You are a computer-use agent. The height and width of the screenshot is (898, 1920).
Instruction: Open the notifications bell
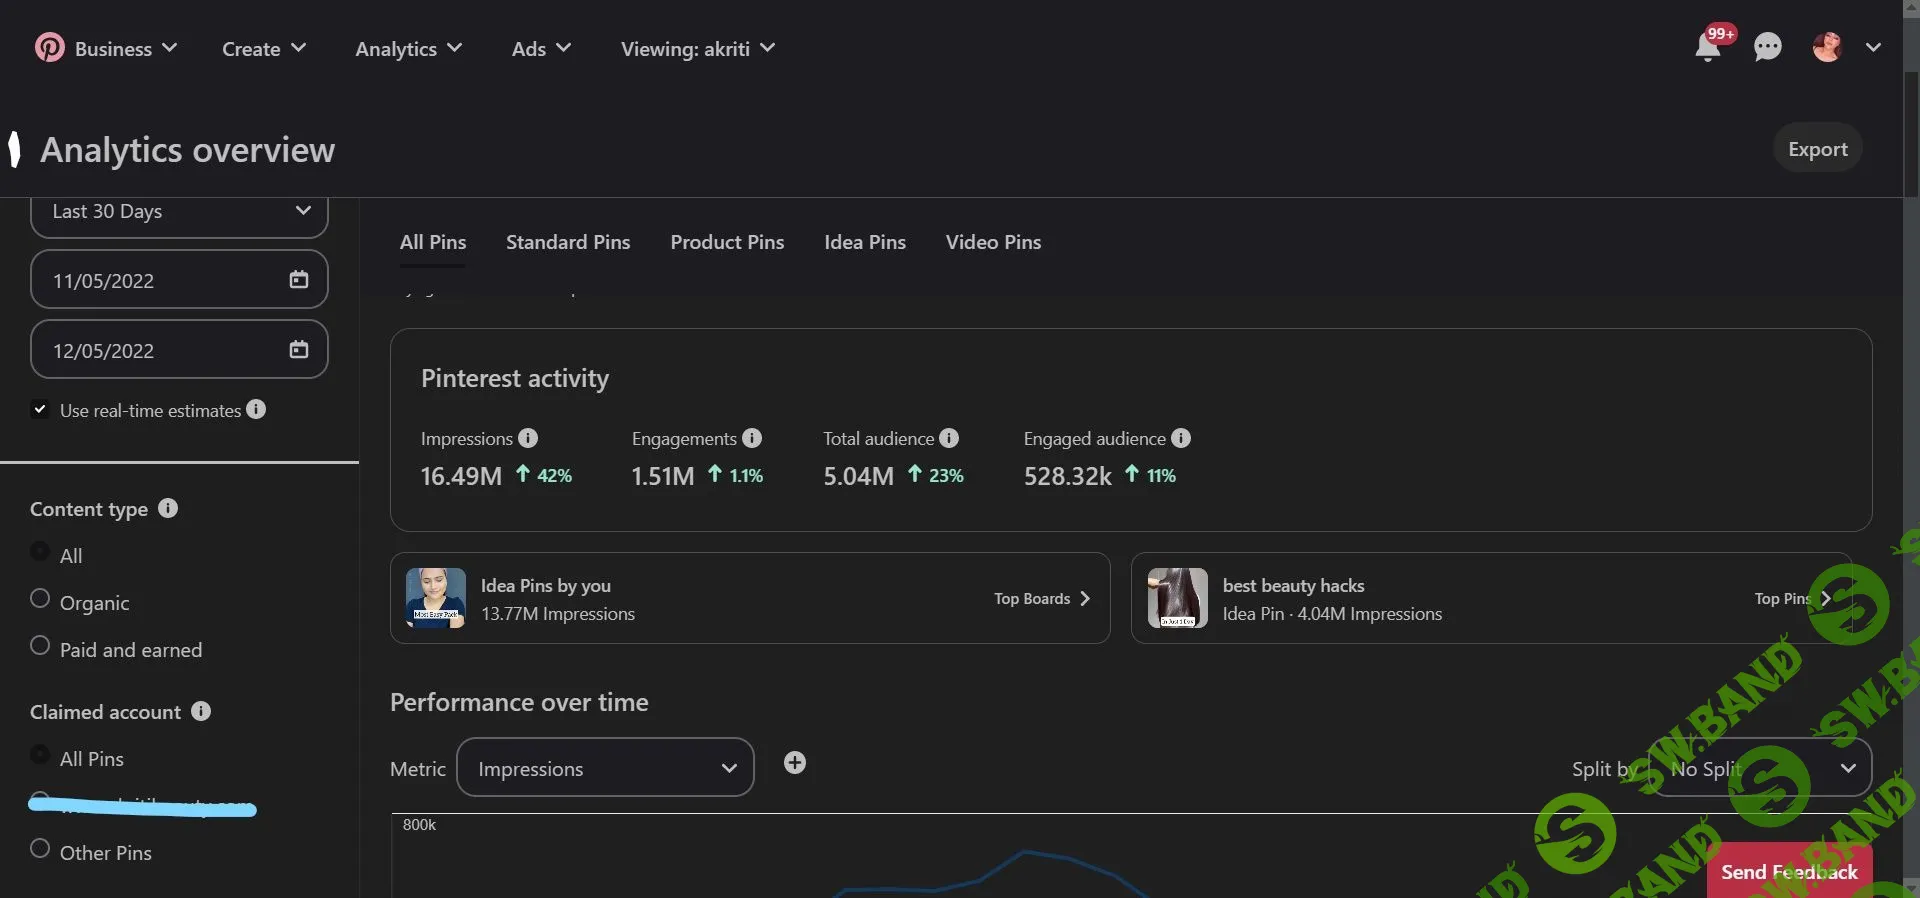[1708, 47]
